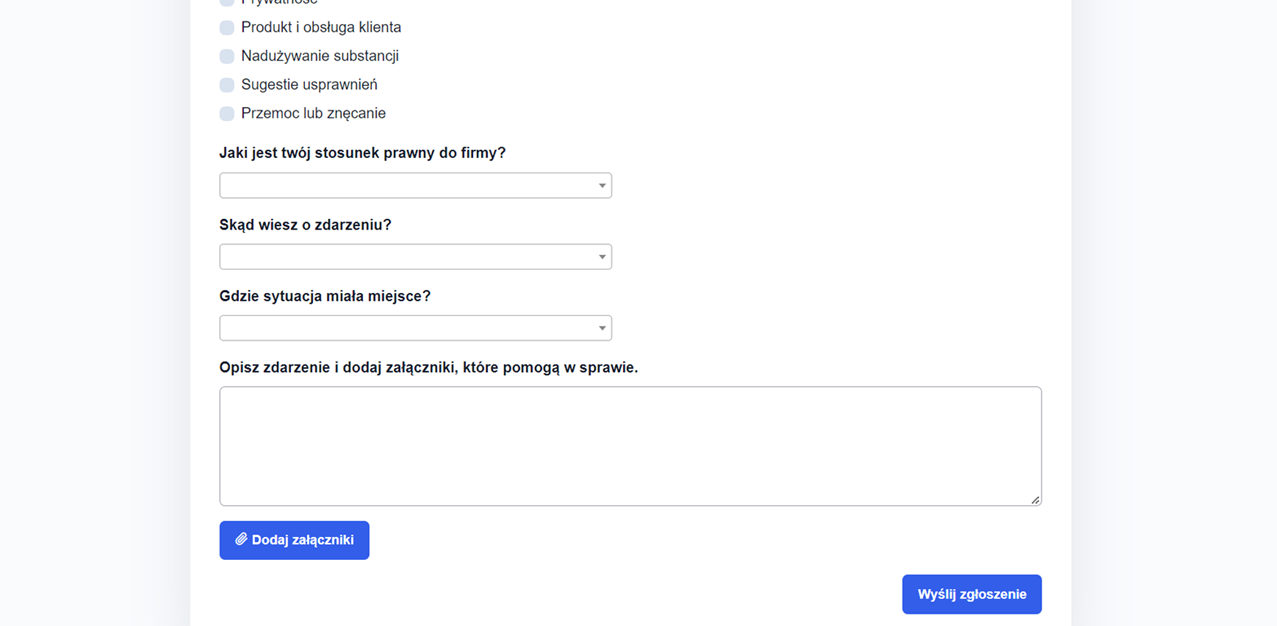Click the 'Opisz zdarzenie i dodaj załączniki' heading label
The height and width of the screenshot is (626, 1277).
[428, 368]
